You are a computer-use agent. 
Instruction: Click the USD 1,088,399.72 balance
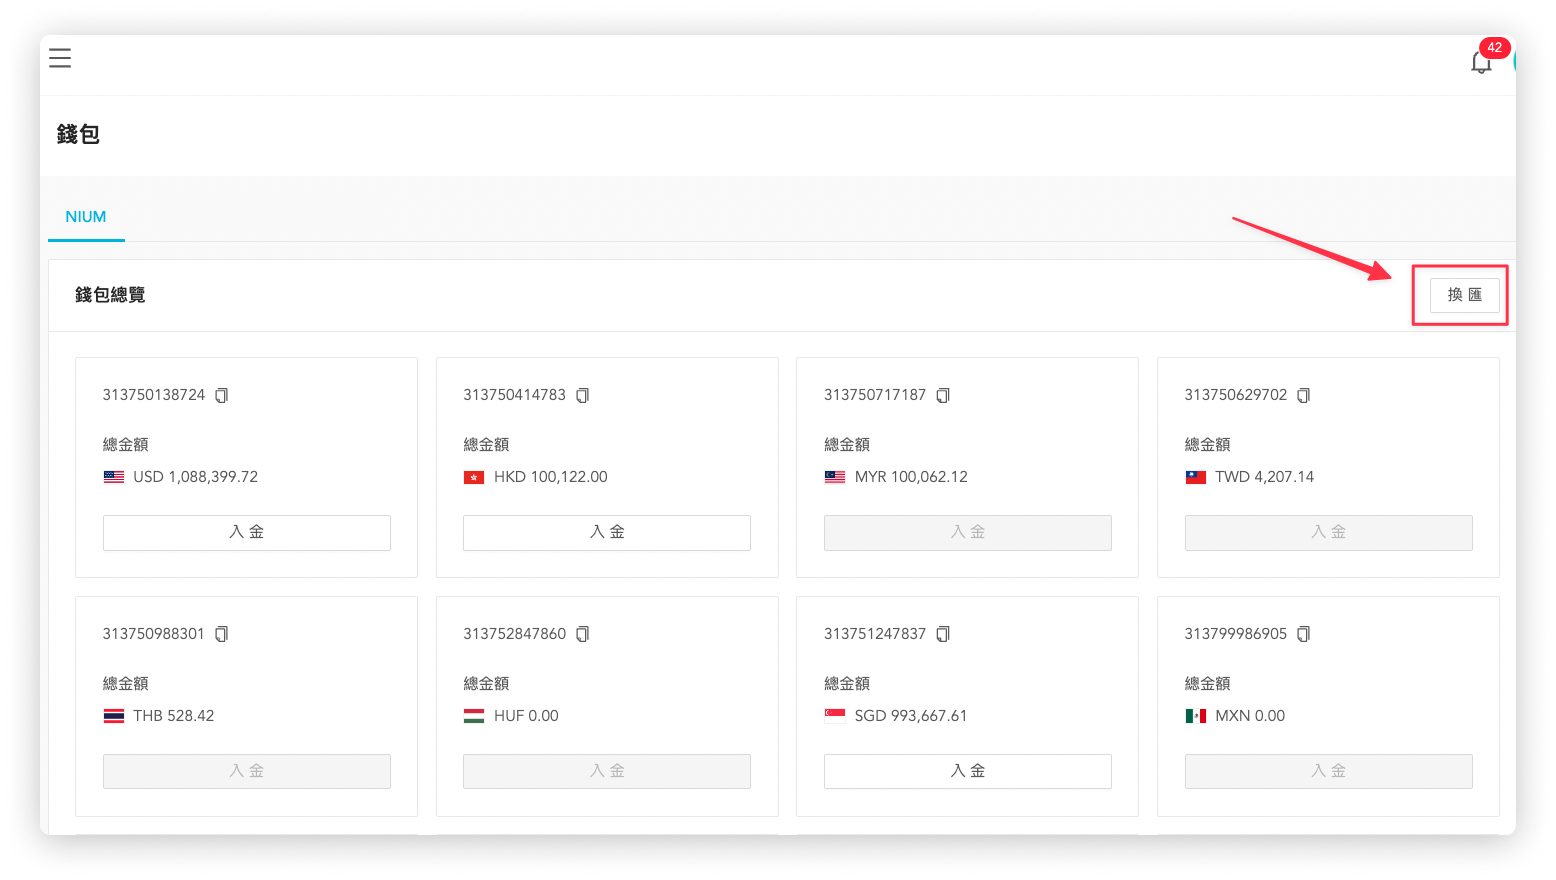[196, 477]
